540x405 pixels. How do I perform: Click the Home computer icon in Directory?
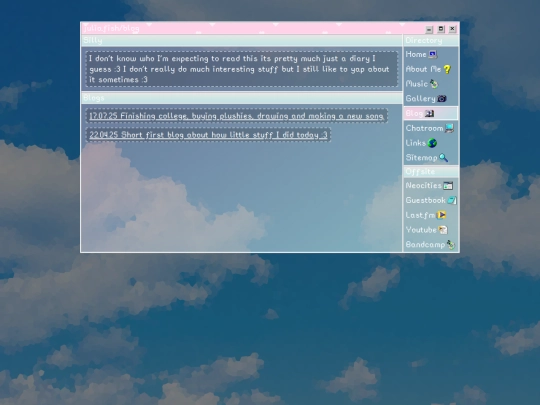pos(433,54)
